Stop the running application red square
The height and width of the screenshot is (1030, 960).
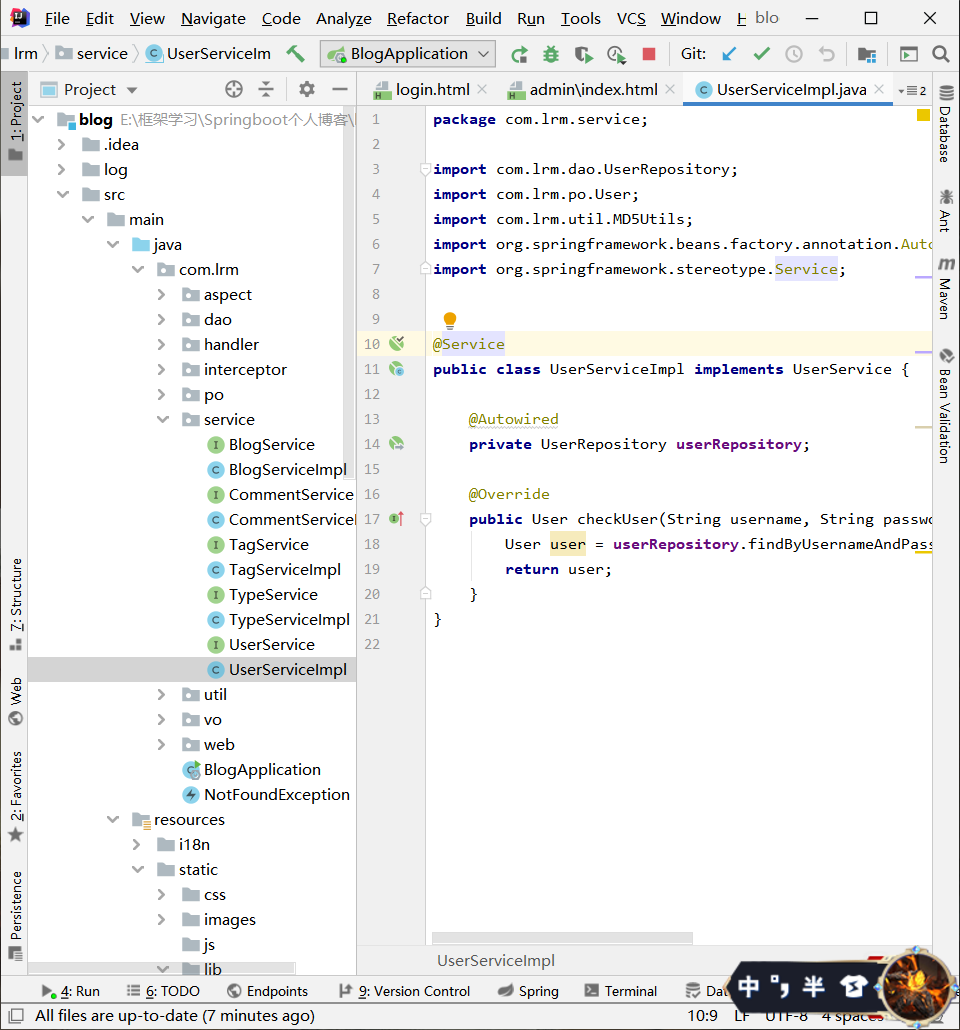(649, 54)
